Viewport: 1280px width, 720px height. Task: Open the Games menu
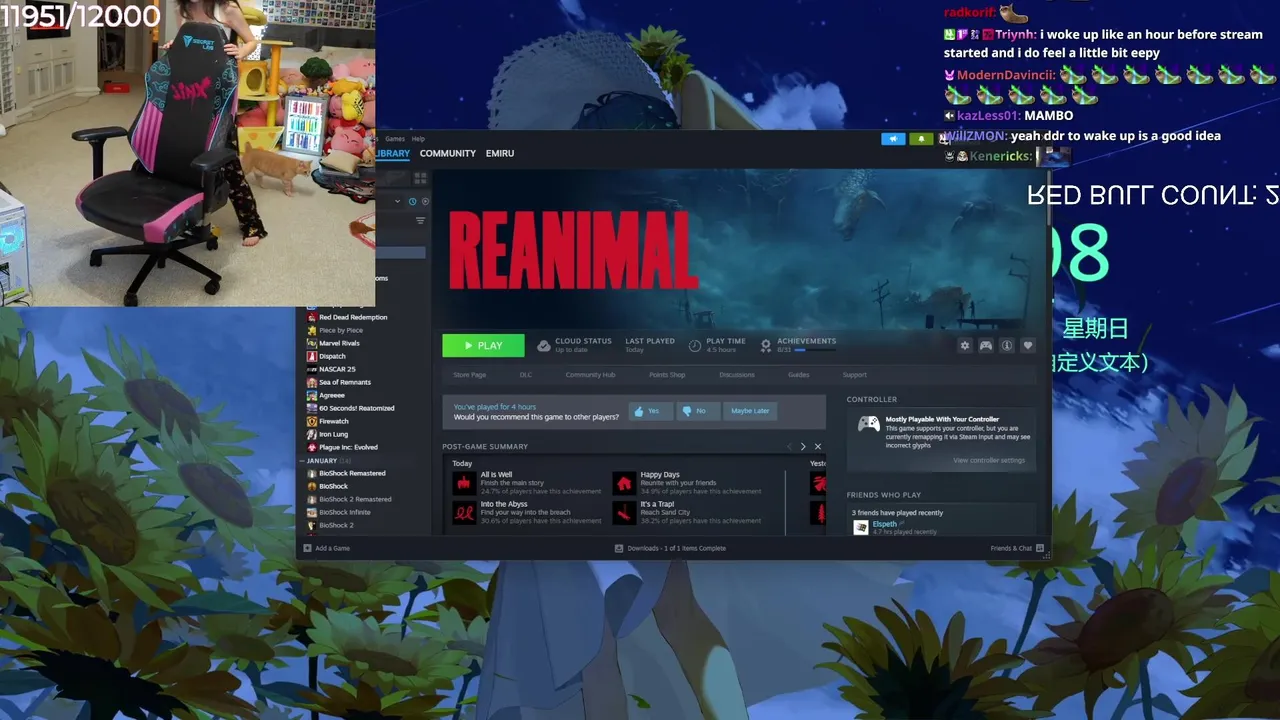395,139
